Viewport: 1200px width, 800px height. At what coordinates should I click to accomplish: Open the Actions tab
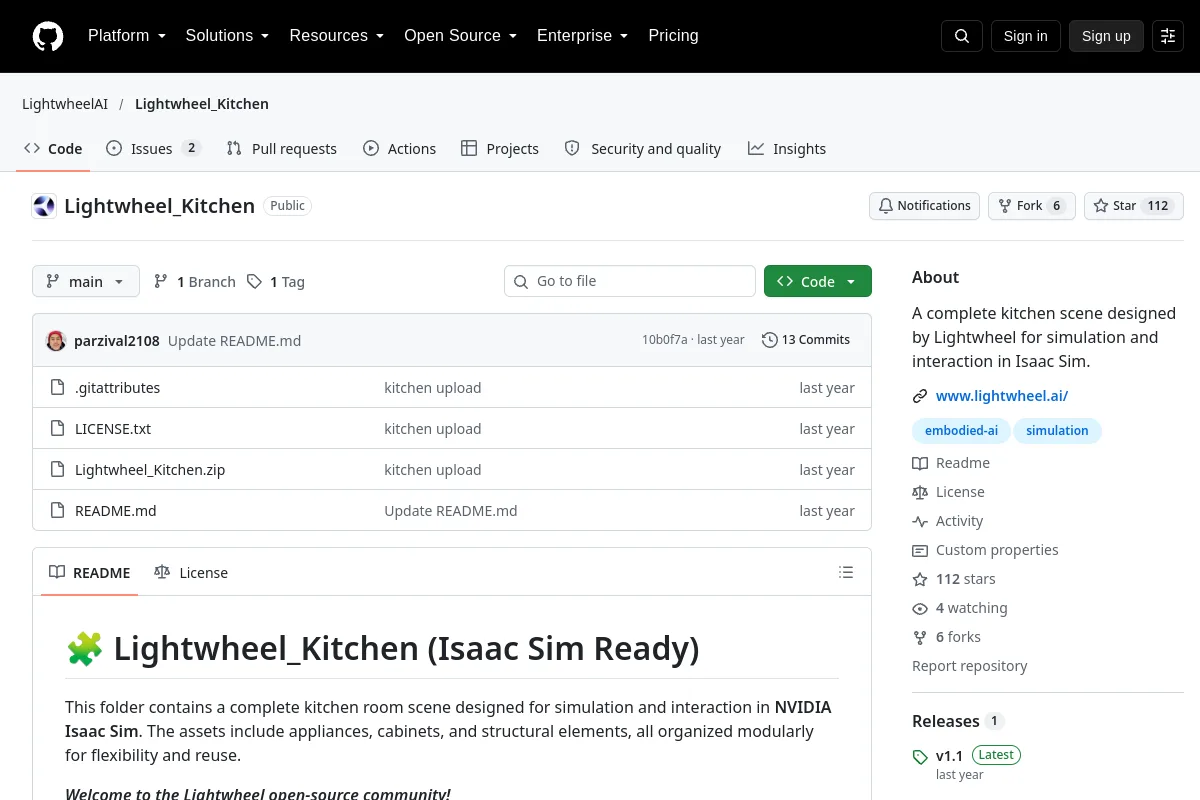tap(400, 149)
